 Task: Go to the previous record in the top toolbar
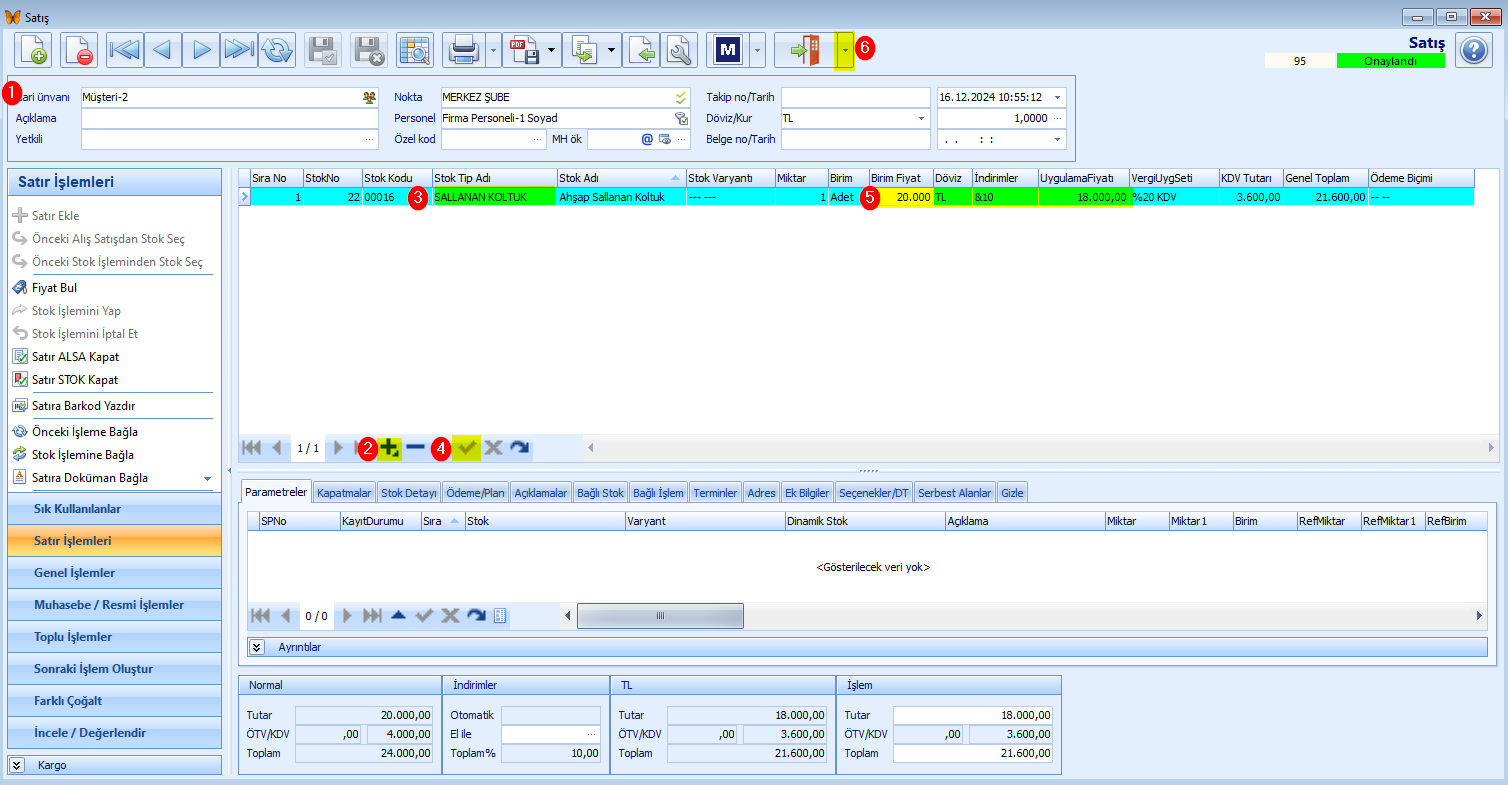coord(163,50)
